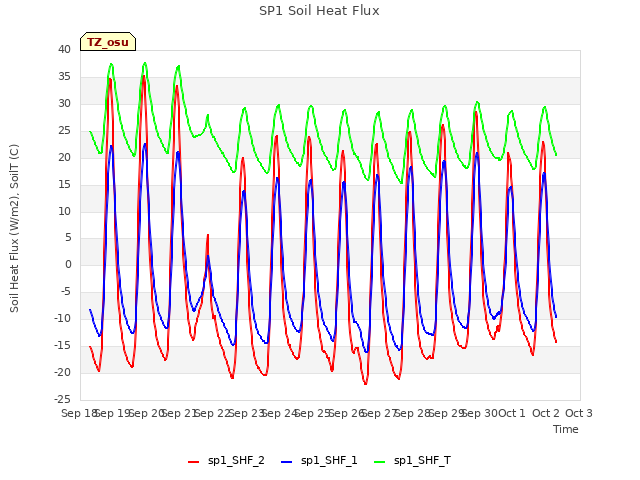Click the 40 y-axis tick label
The width and height of the screenshot is (640, 480).
click(x=64, y=49)
